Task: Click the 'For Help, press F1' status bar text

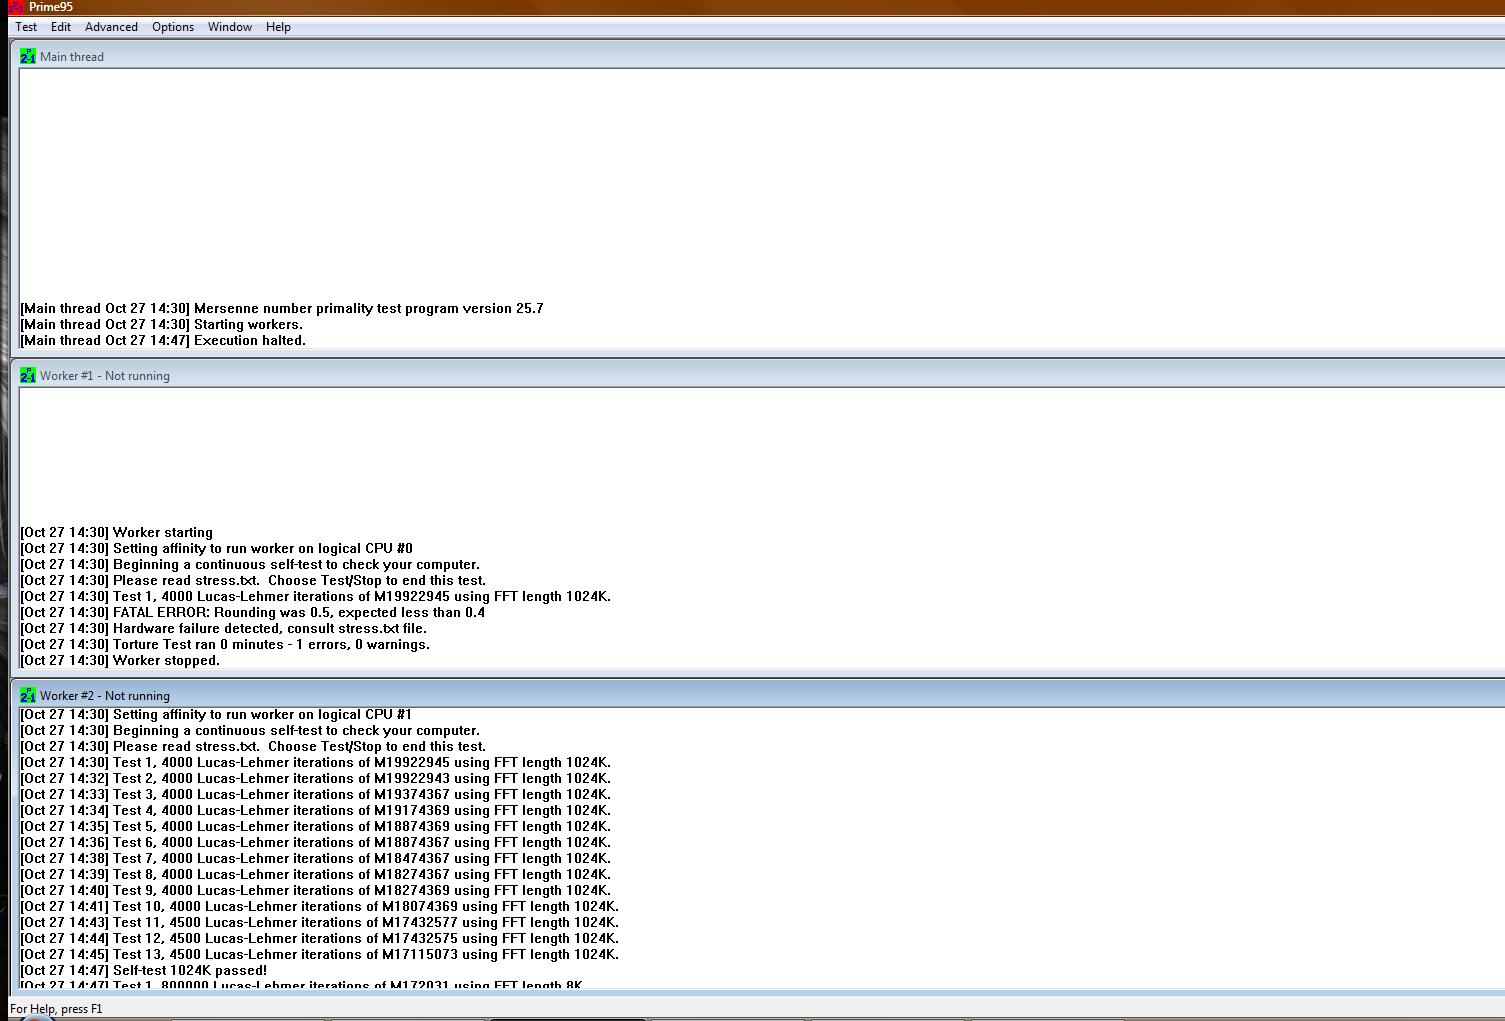Action: click(x=56, y=1008)
